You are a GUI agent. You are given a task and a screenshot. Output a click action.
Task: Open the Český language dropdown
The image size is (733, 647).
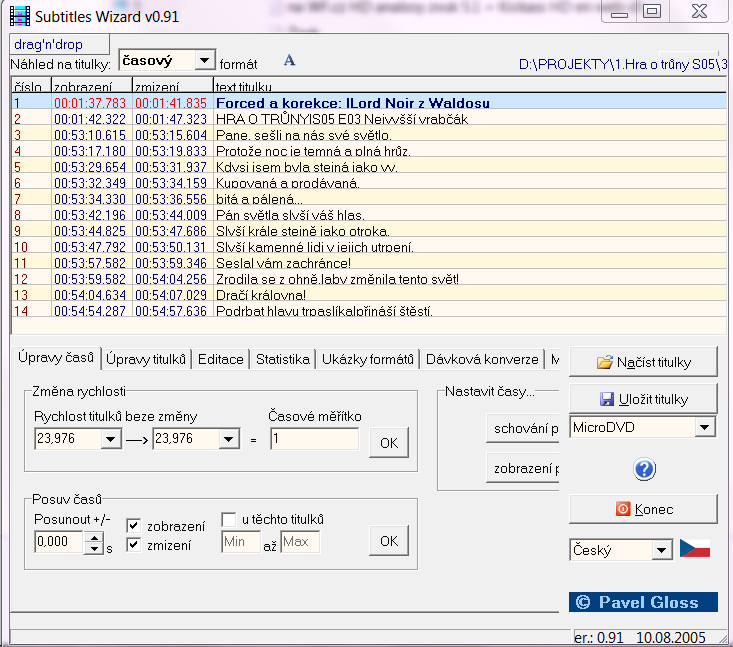pyautogui.click(x=661, y=550)
